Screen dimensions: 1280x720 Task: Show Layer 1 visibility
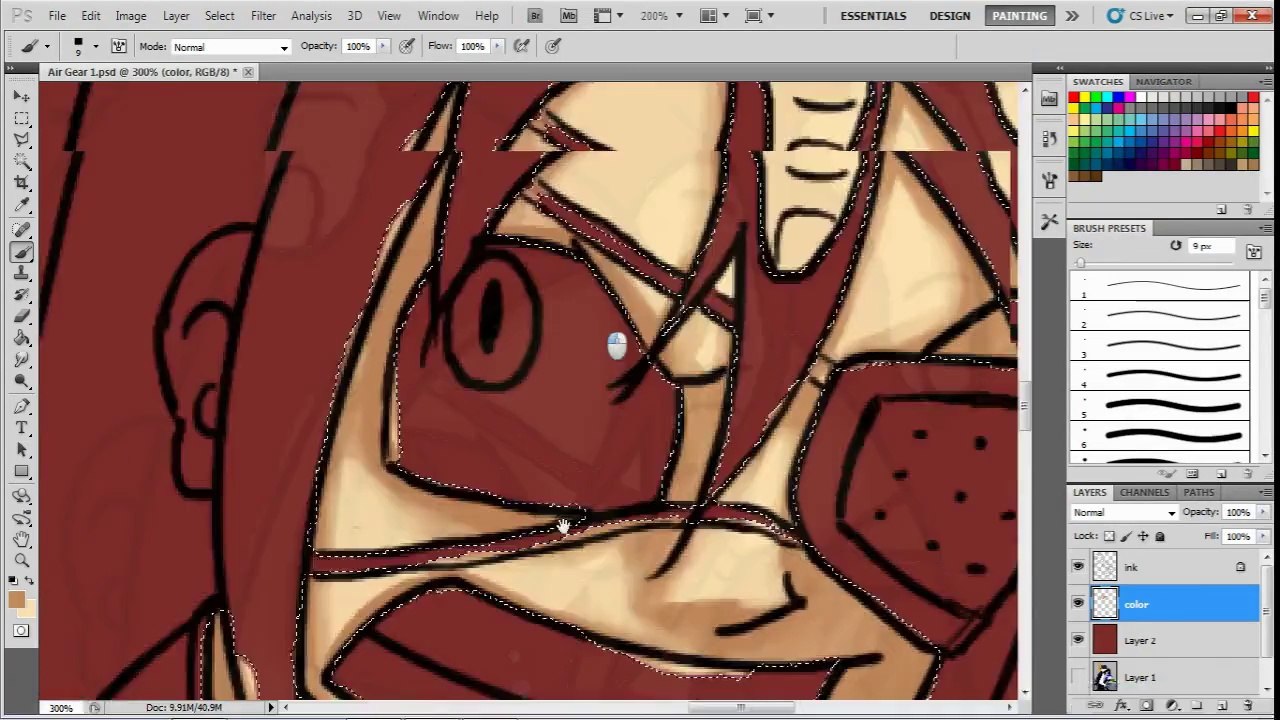point(1078,677)
